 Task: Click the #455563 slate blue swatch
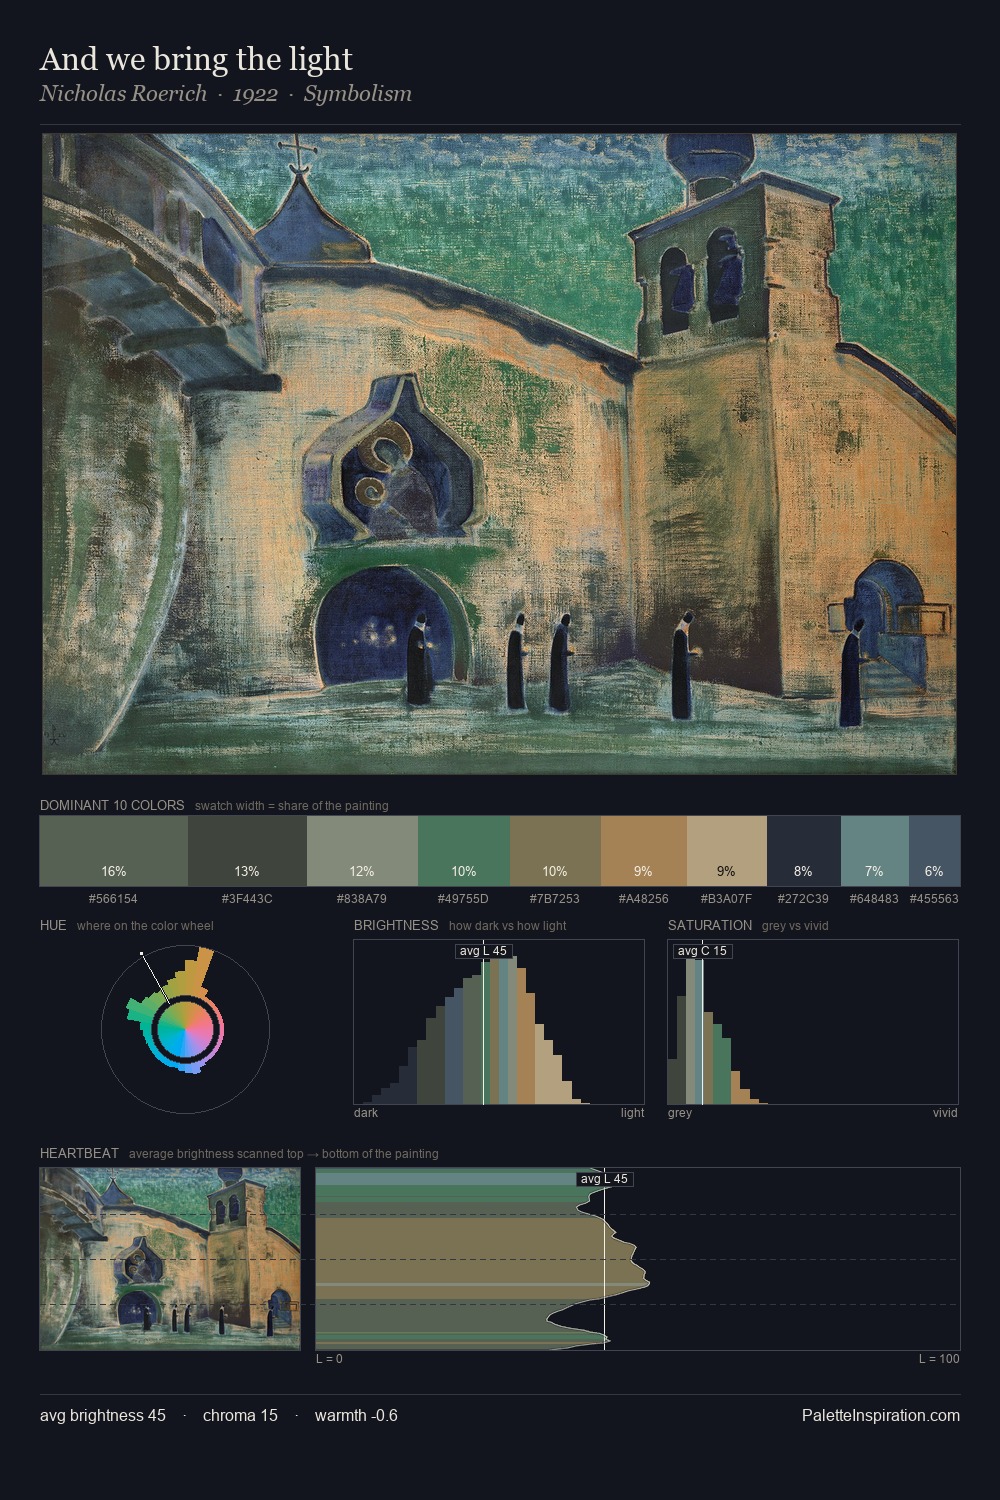934,851
